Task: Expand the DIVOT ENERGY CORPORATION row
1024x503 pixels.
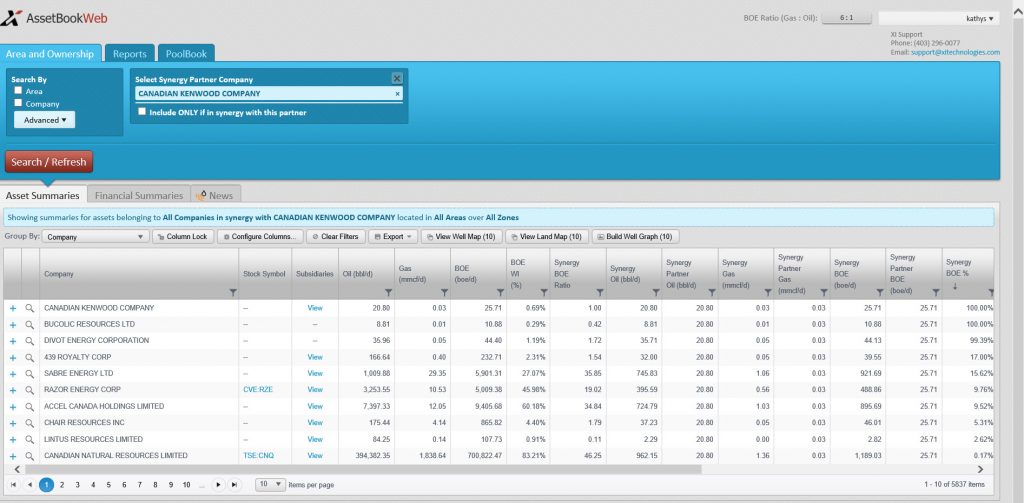Action: tap(12, 341)
